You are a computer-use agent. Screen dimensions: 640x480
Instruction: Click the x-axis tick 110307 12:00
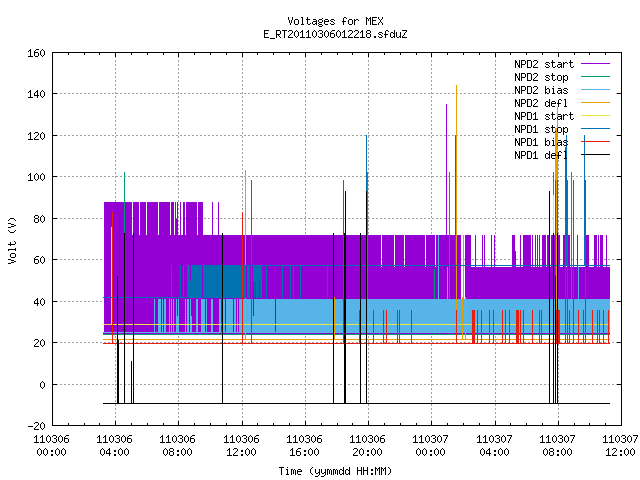point(620,446)
